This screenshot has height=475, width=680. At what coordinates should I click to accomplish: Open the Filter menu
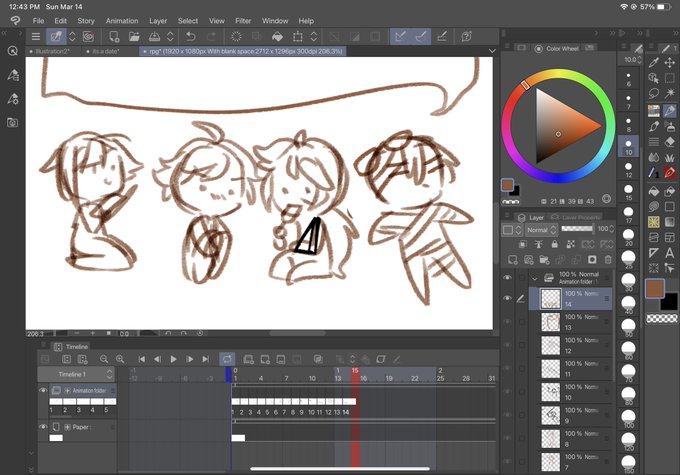pyautogui.click(x=243, y=21)
